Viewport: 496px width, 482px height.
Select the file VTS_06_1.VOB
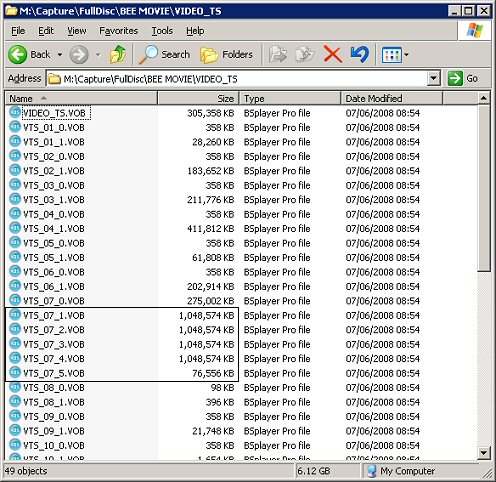tap(54, 286)
